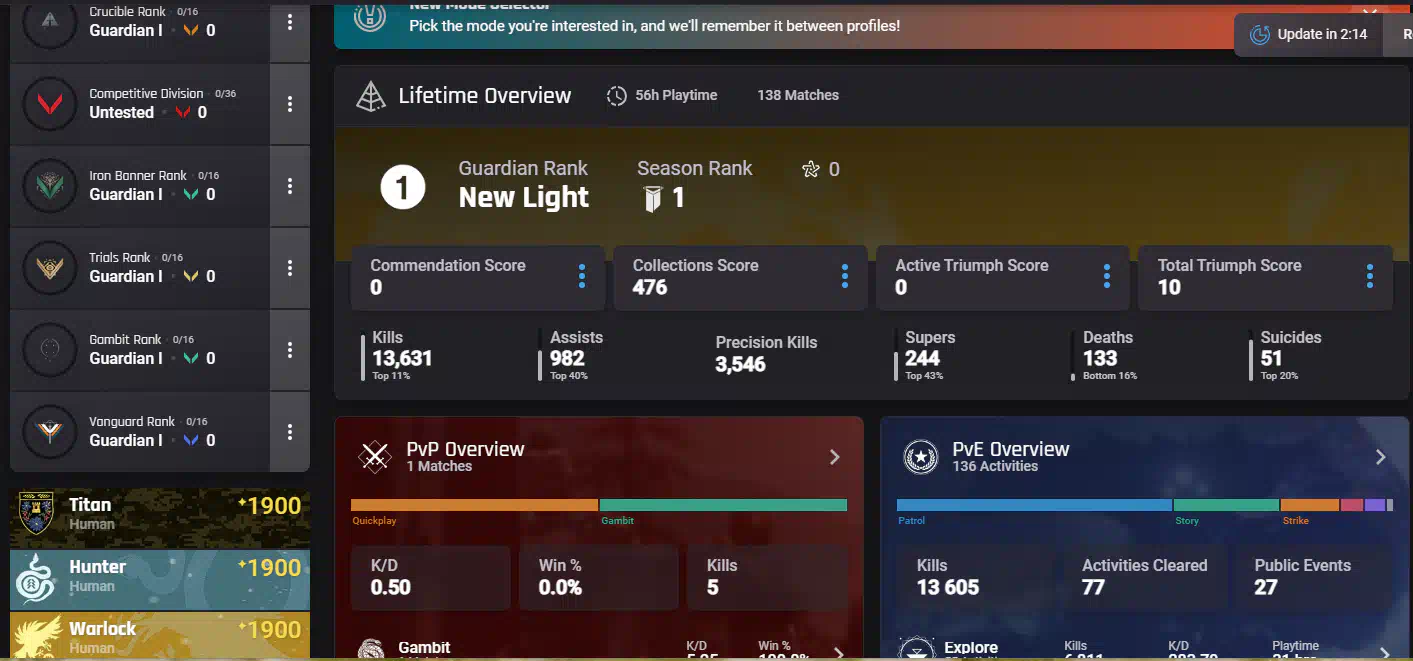Click the Crucible Rank emblem icon
Image resolution: width=1413 pixels, height=661 pixels.
49,22
